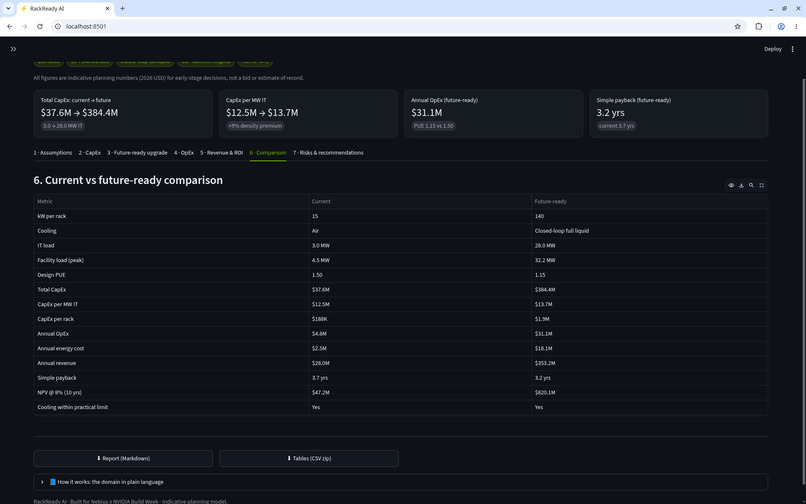806x504 pixels.
Task: Switch to the 2 · CapEx tab
Action: pos(89,153)
